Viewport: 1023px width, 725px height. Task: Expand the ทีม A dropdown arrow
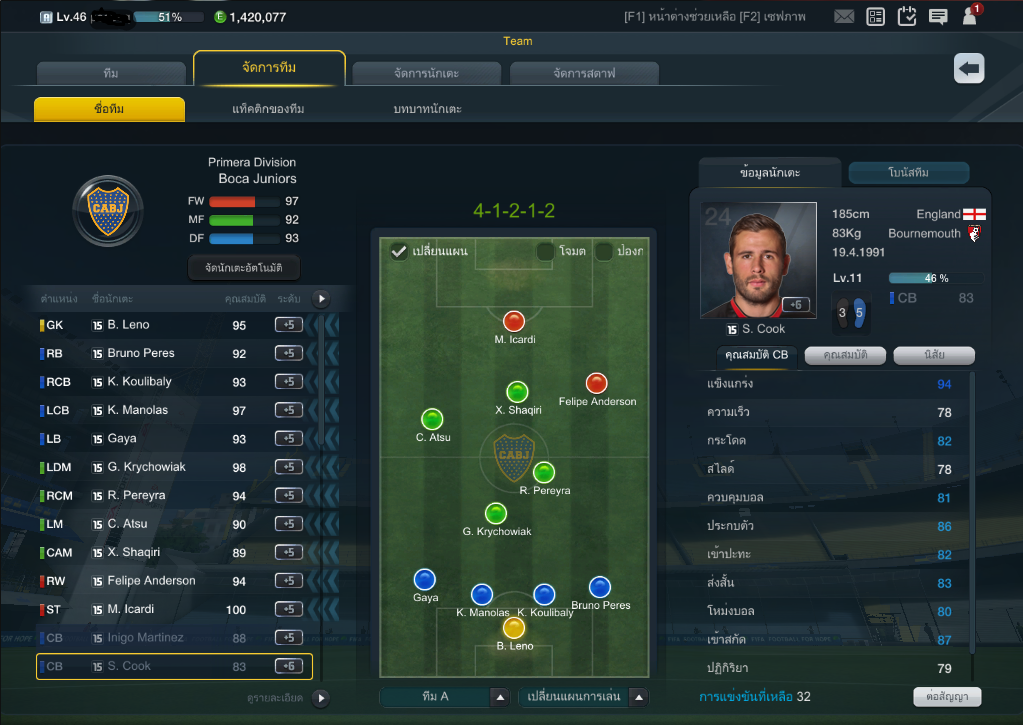click(x=500, y=697)
